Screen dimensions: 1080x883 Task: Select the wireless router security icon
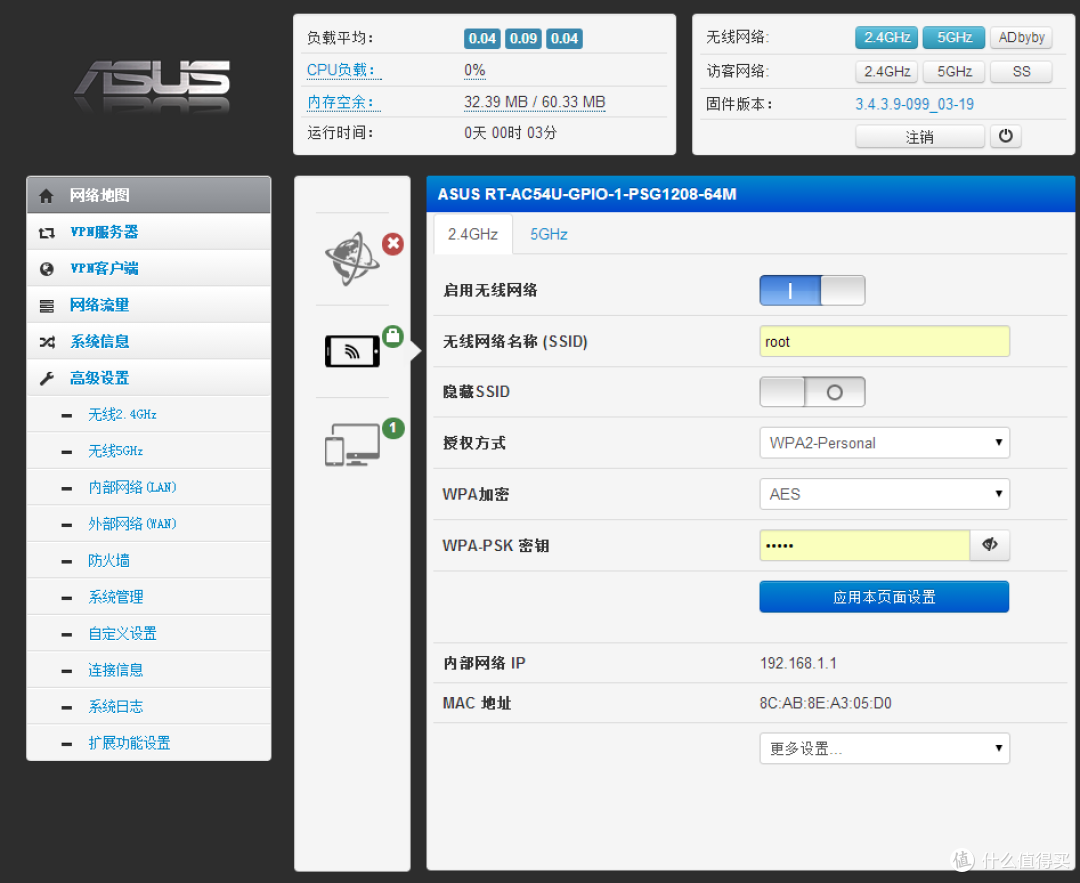point(352,350)
